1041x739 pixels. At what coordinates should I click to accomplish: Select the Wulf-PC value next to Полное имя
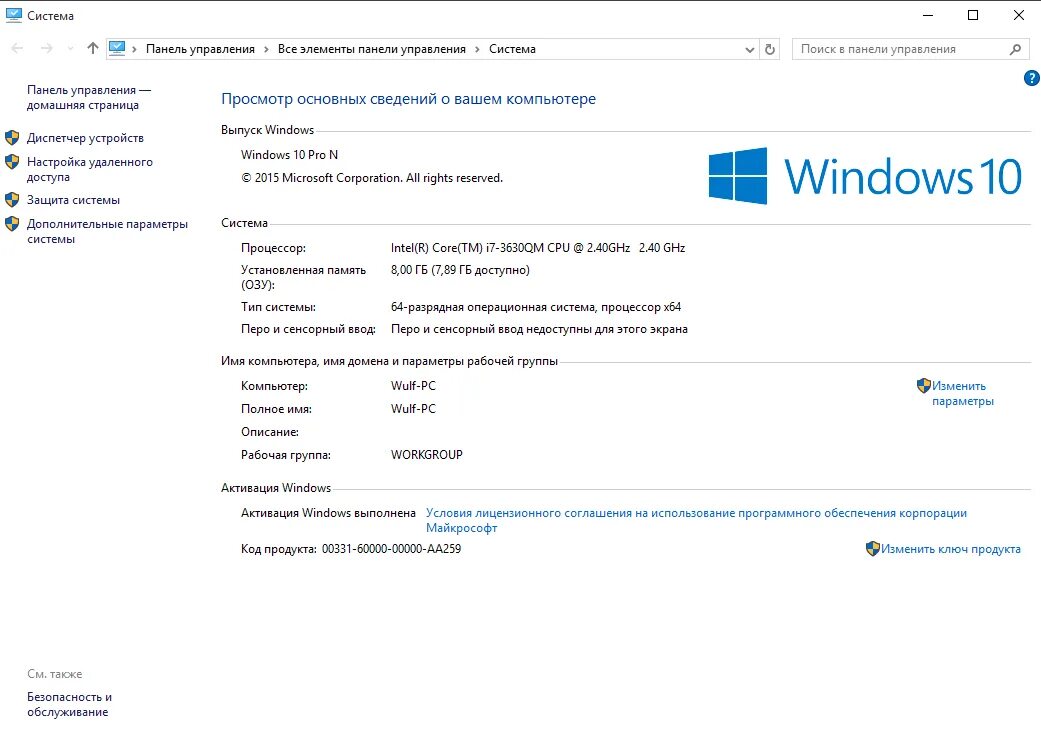[x=413, y=409]
